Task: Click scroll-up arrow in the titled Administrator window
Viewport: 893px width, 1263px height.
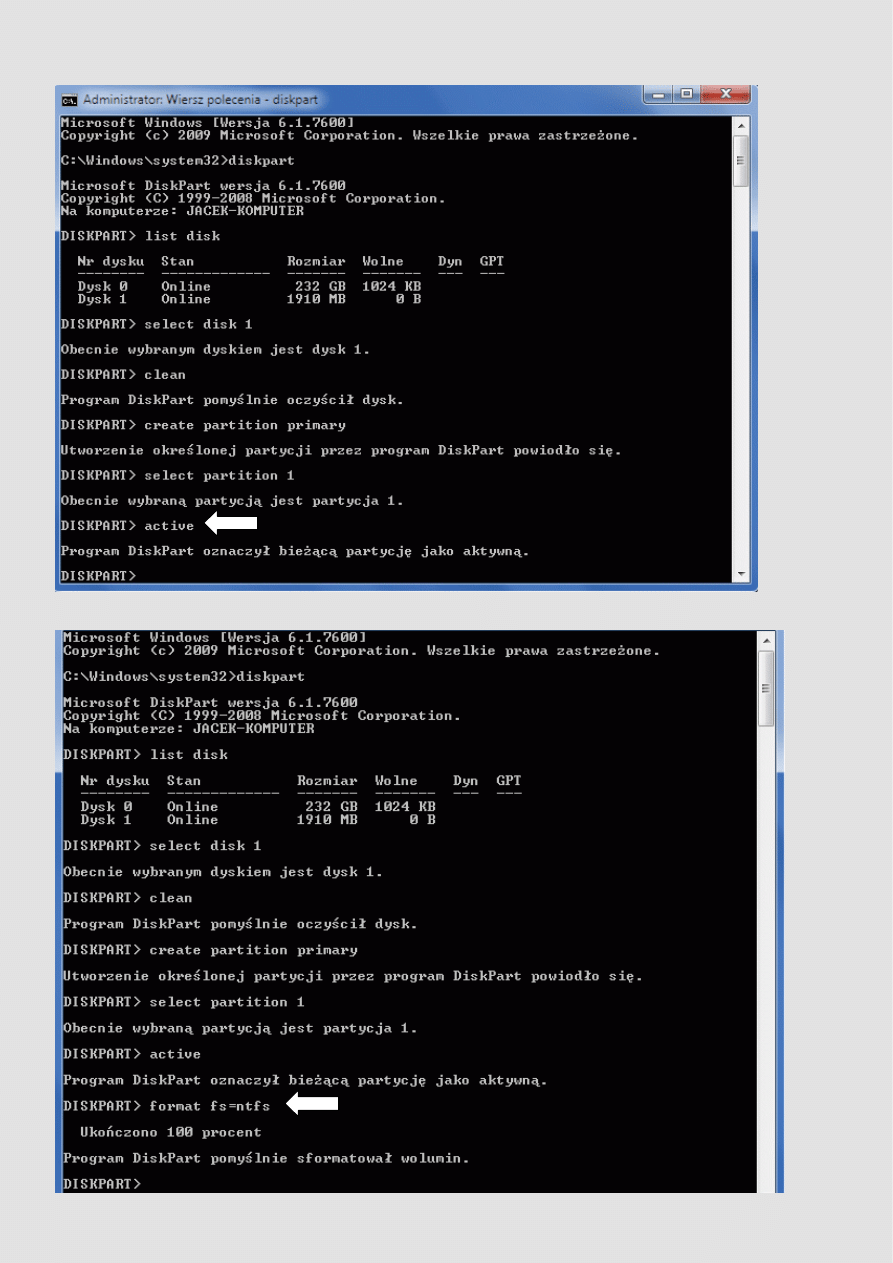Action: point(741,125)
